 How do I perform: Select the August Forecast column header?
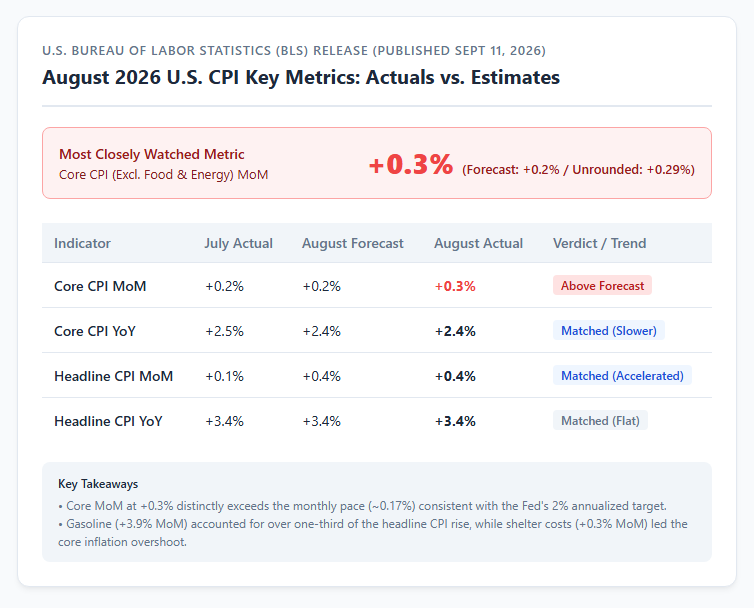point(352,243)
